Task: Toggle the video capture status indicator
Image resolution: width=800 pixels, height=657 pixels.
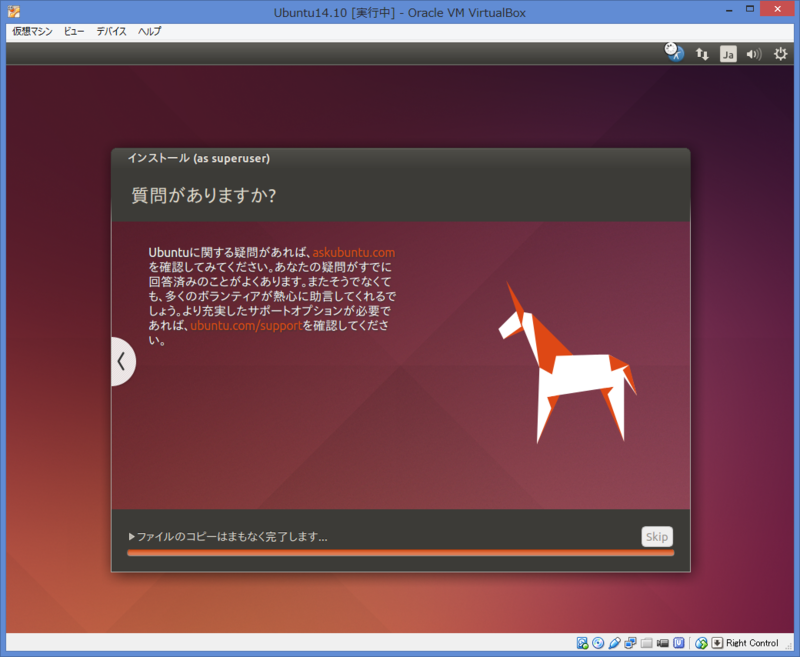Action: pos(661,642)
